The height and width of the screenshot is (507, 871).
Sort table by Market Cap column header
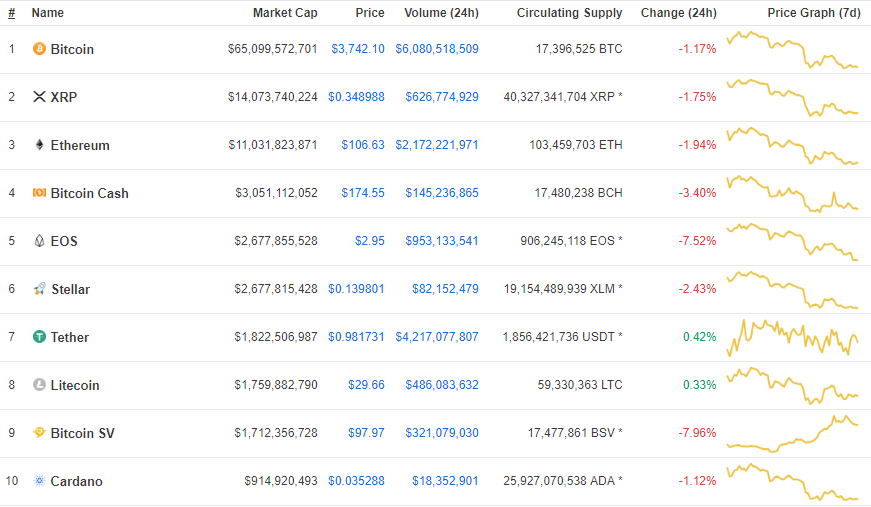pos(285,13)
